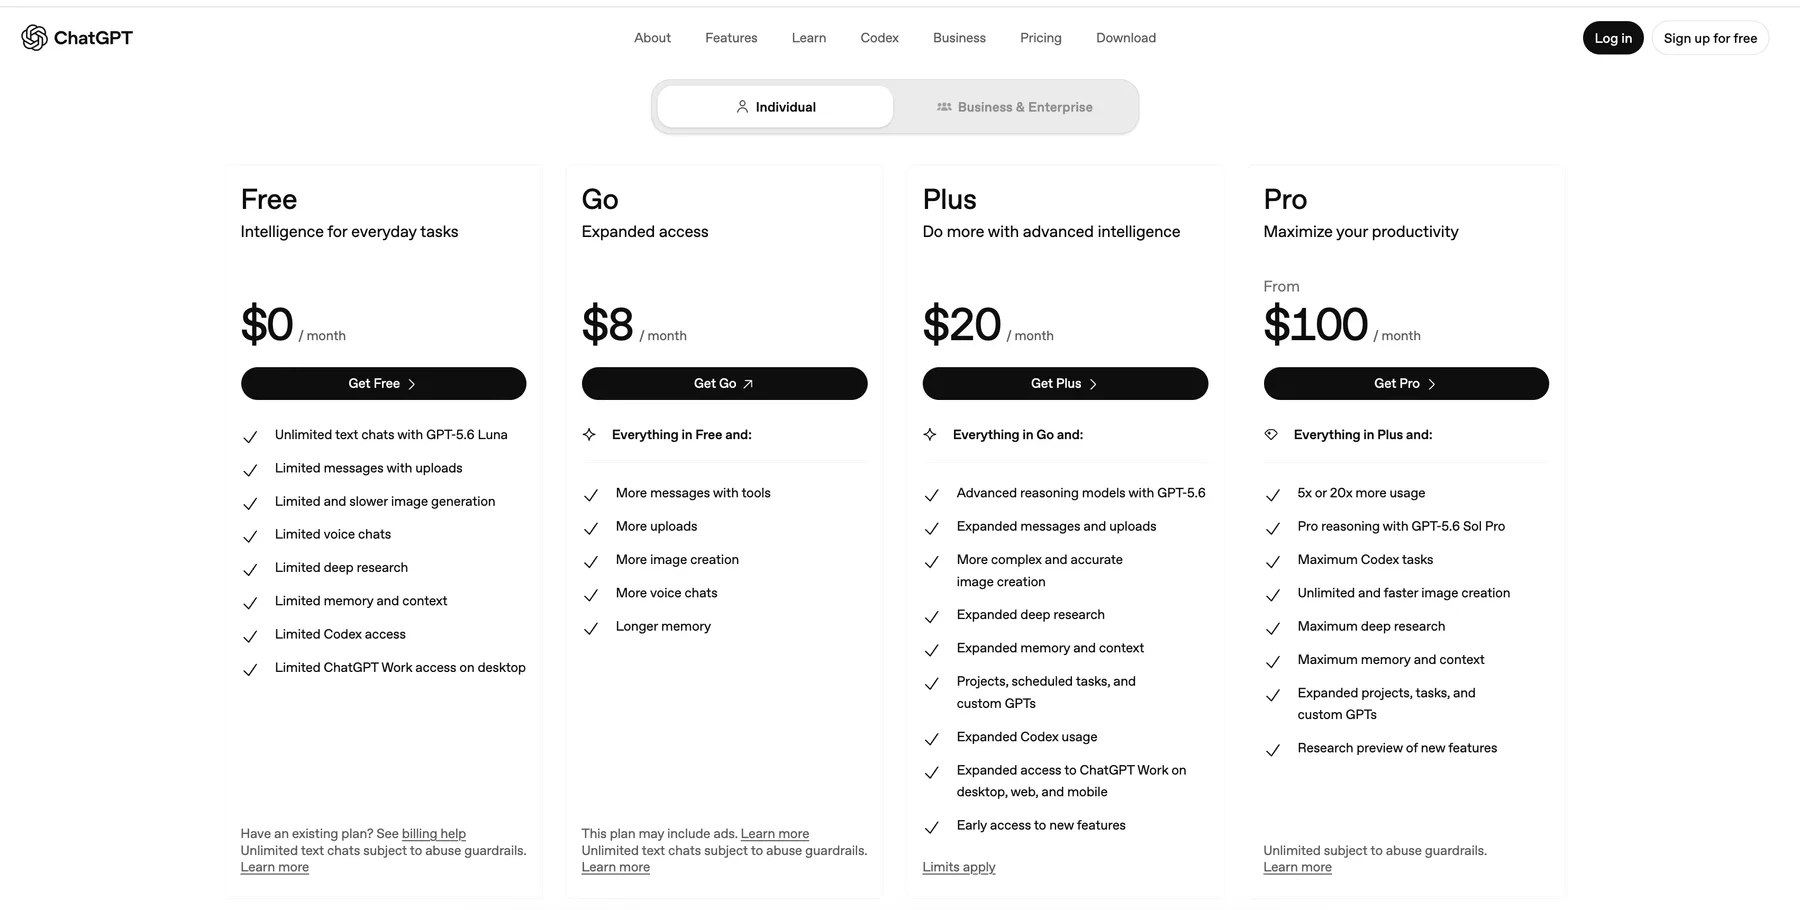Click the diamond icon next to Everything in Plus

1271,435
